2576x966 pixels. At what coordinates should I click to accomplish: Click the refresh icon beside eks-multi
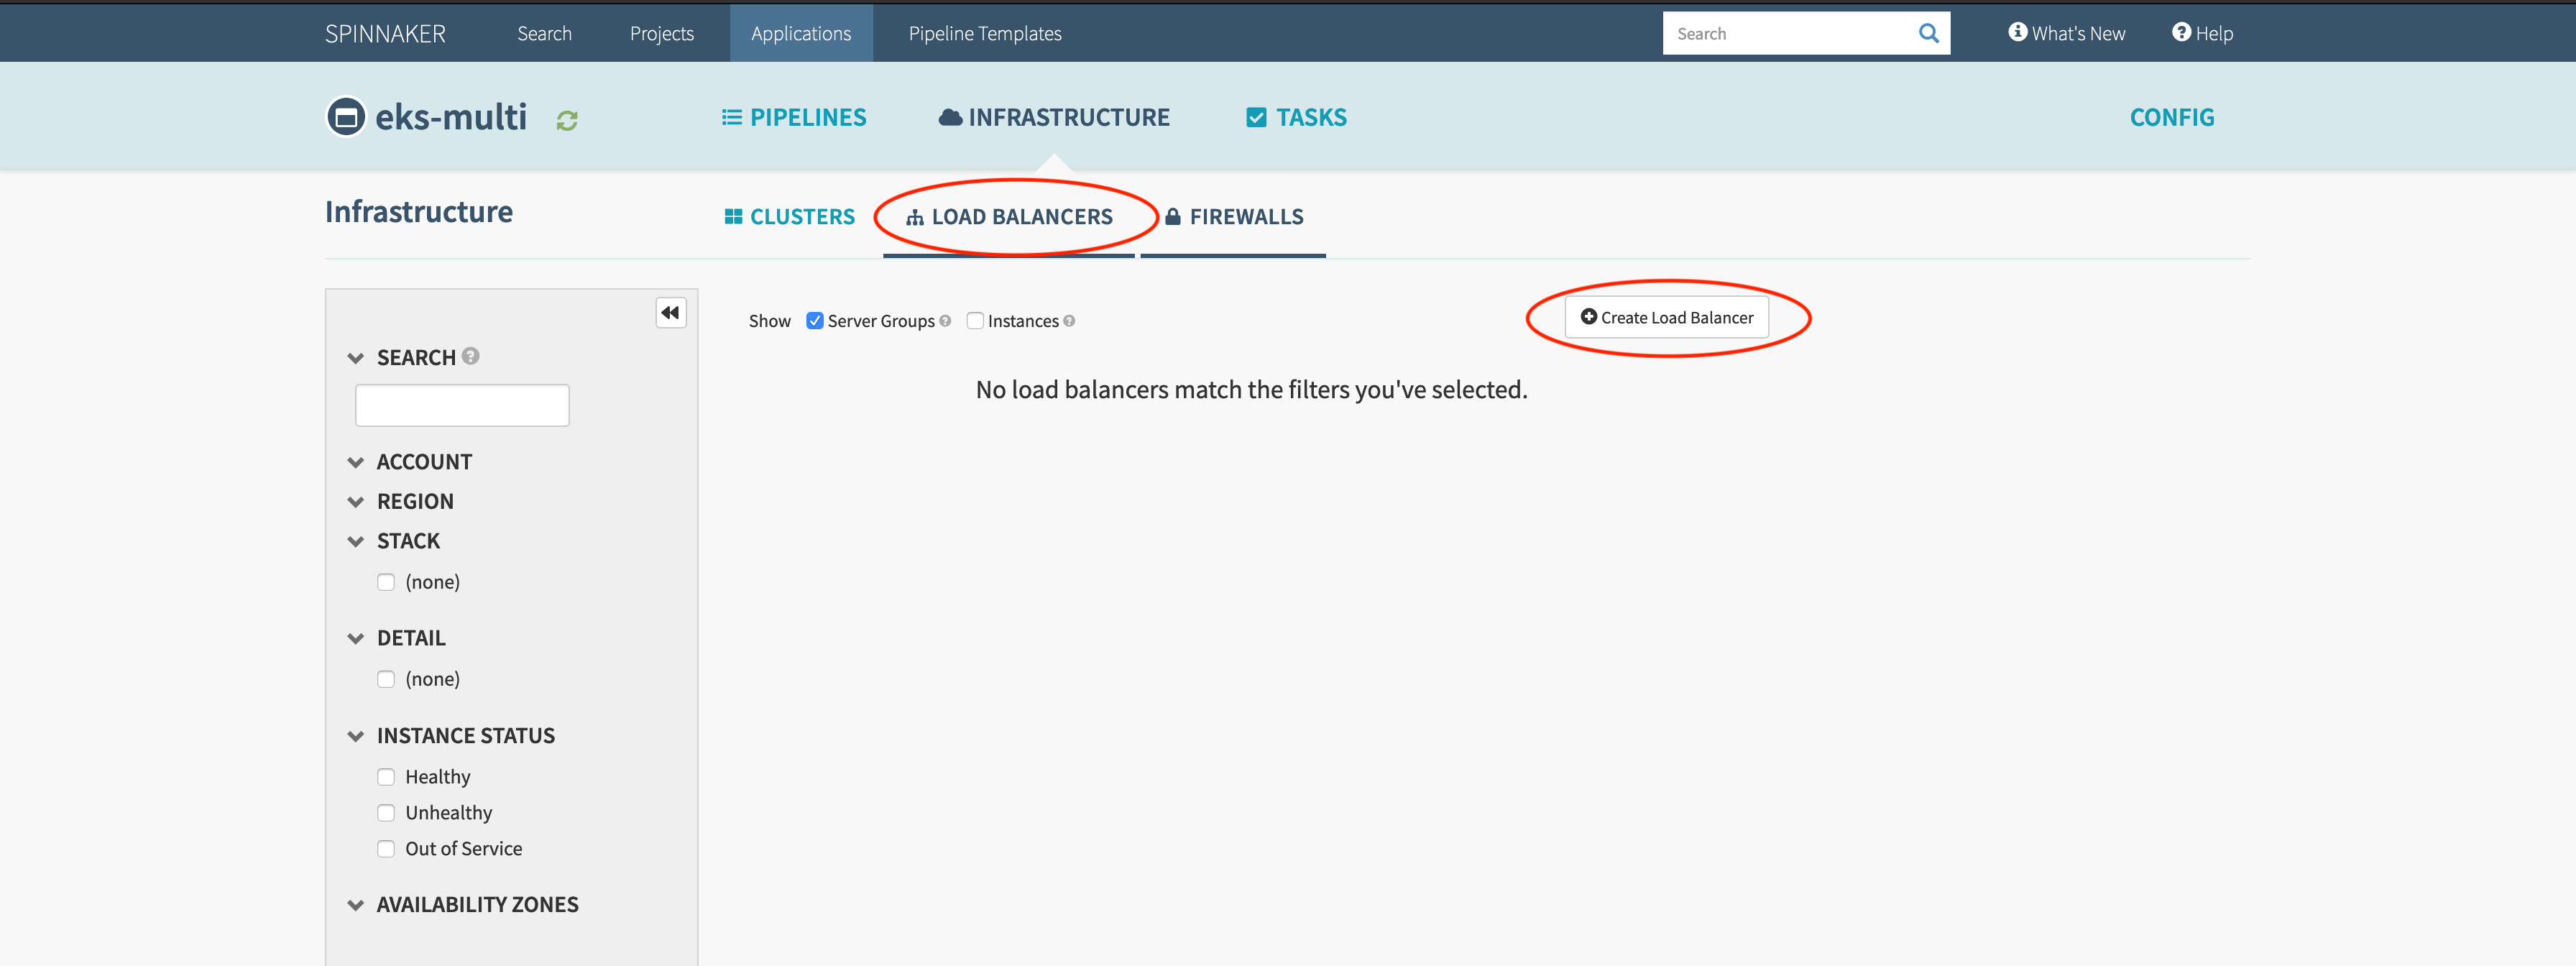tap(567, 121)
